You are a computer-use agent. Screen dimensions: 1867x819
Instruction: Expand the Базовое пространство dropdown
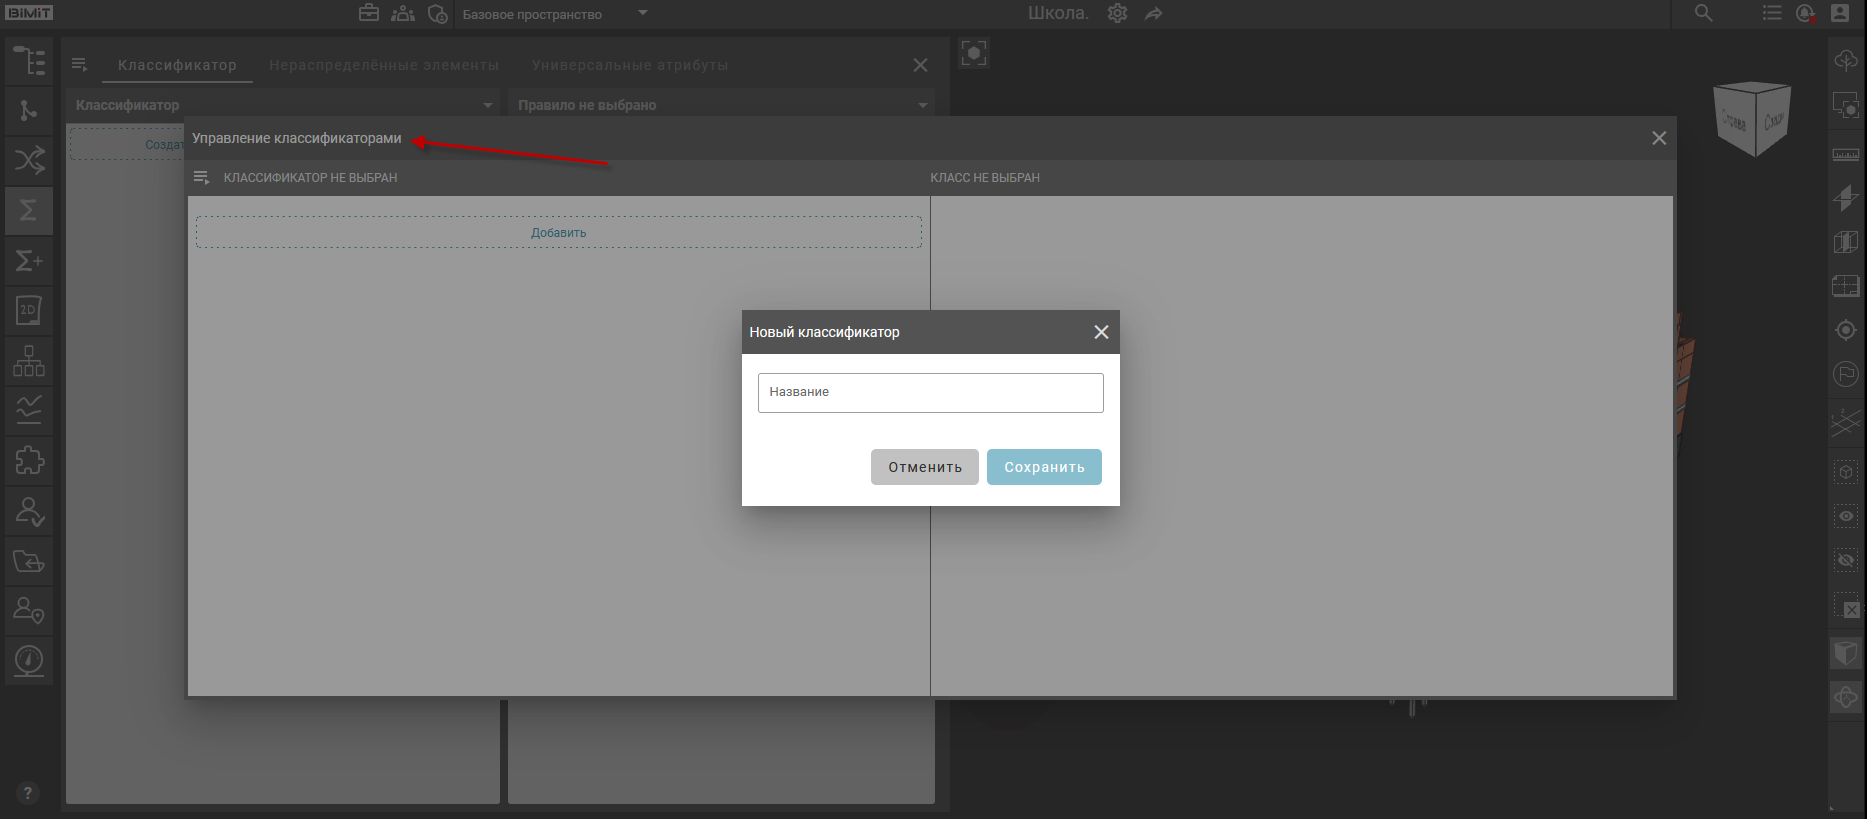[643, 14]
